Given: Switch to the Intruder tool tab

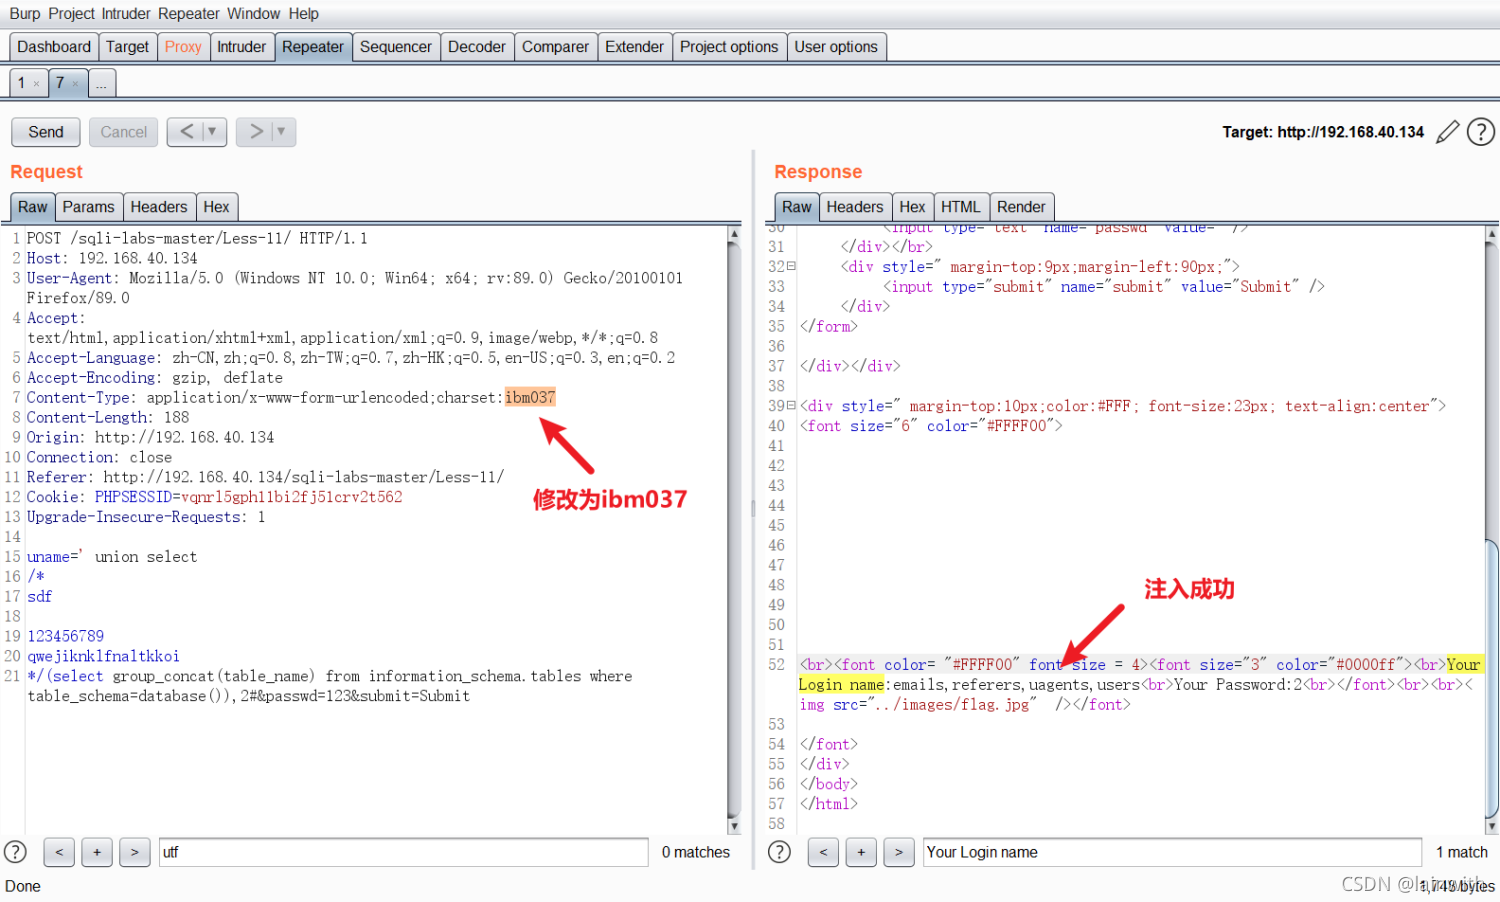Looking at the screenshot, I should (x=242, y=47).
